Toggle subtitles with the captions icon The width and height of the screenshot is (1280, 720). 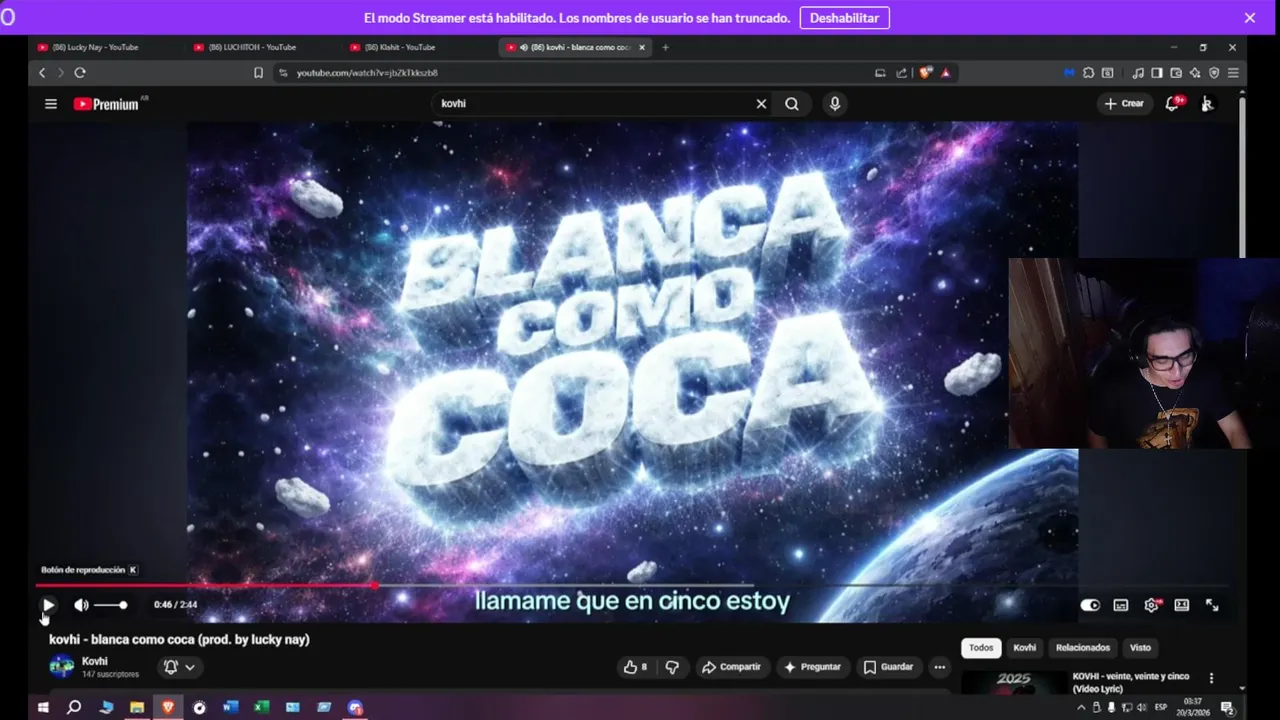click(1121, 605)
